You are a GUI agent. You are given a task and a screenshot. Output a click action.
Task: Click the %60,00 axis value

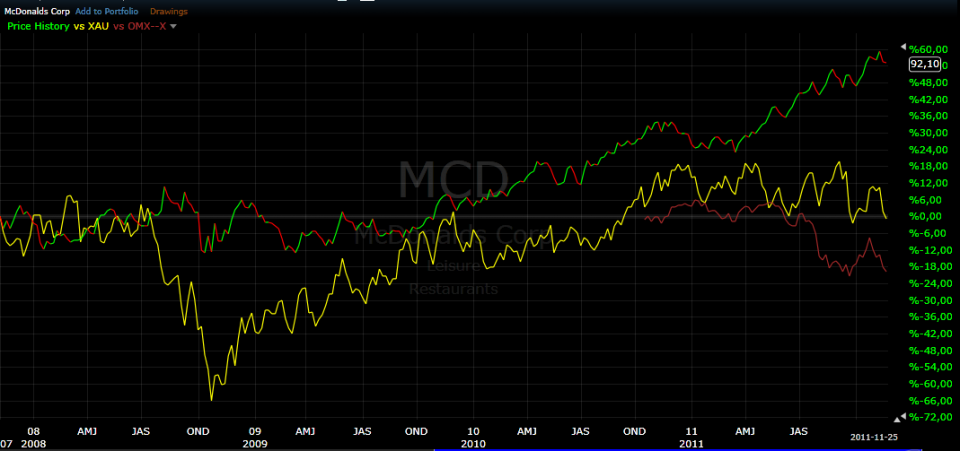(x=930, y=49)
